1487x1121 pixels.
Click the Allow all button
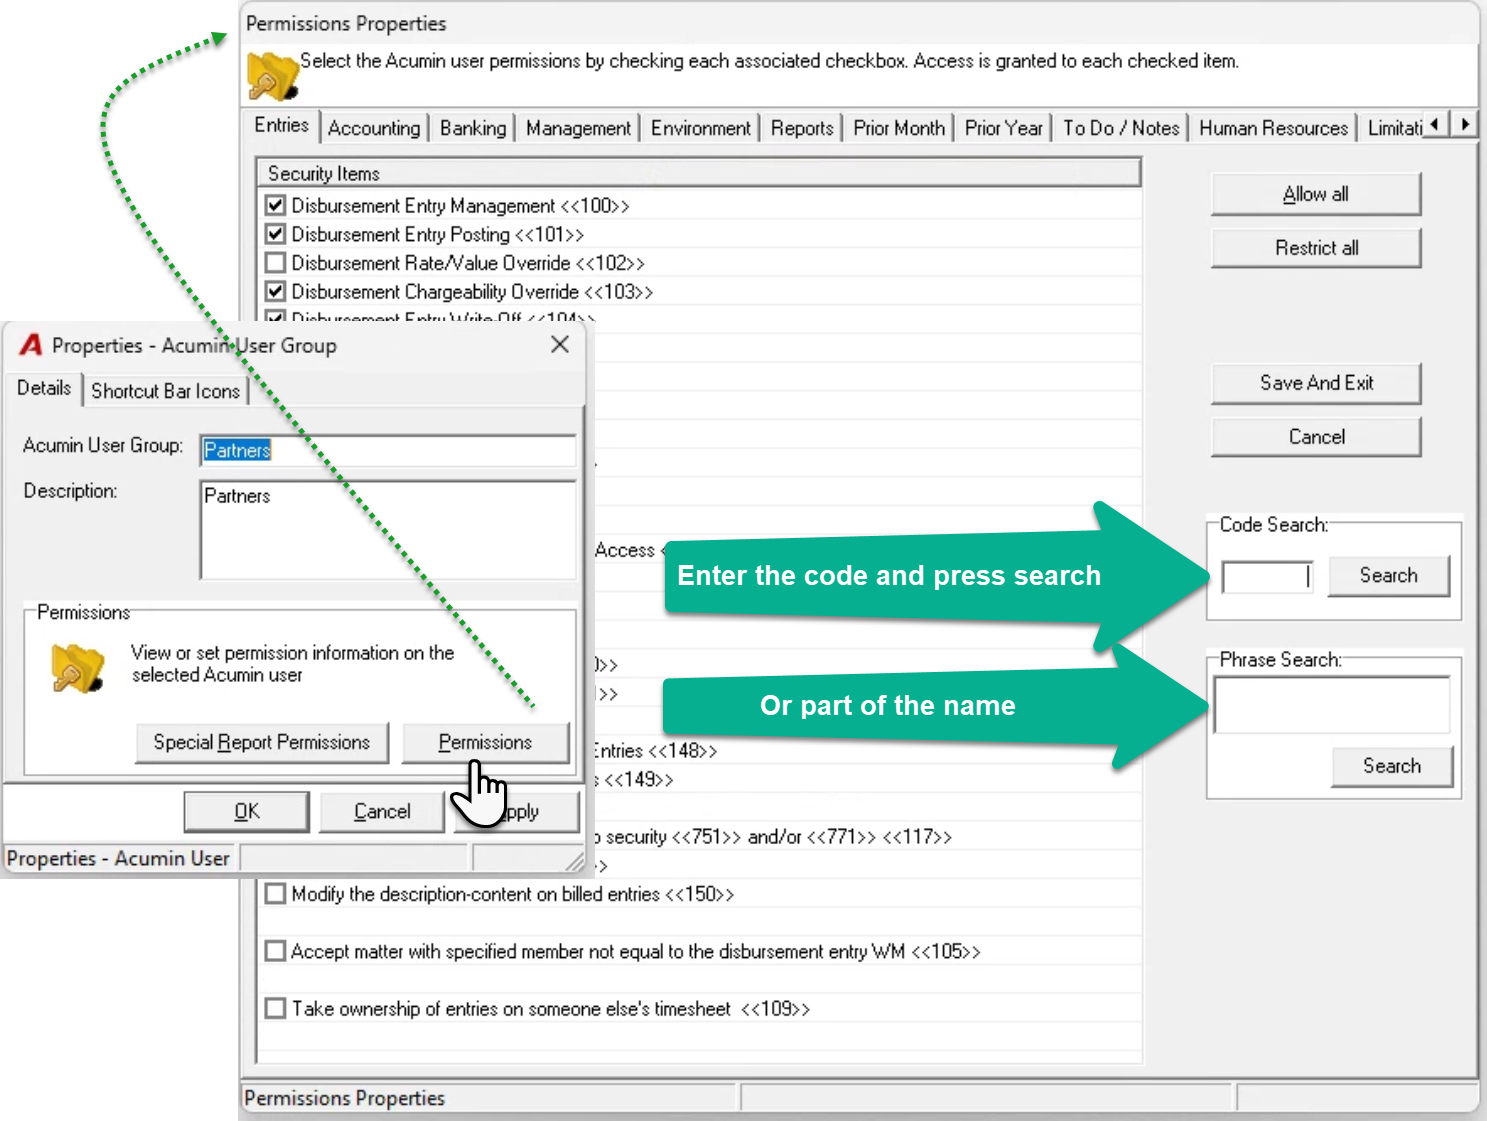point(1316,194)
